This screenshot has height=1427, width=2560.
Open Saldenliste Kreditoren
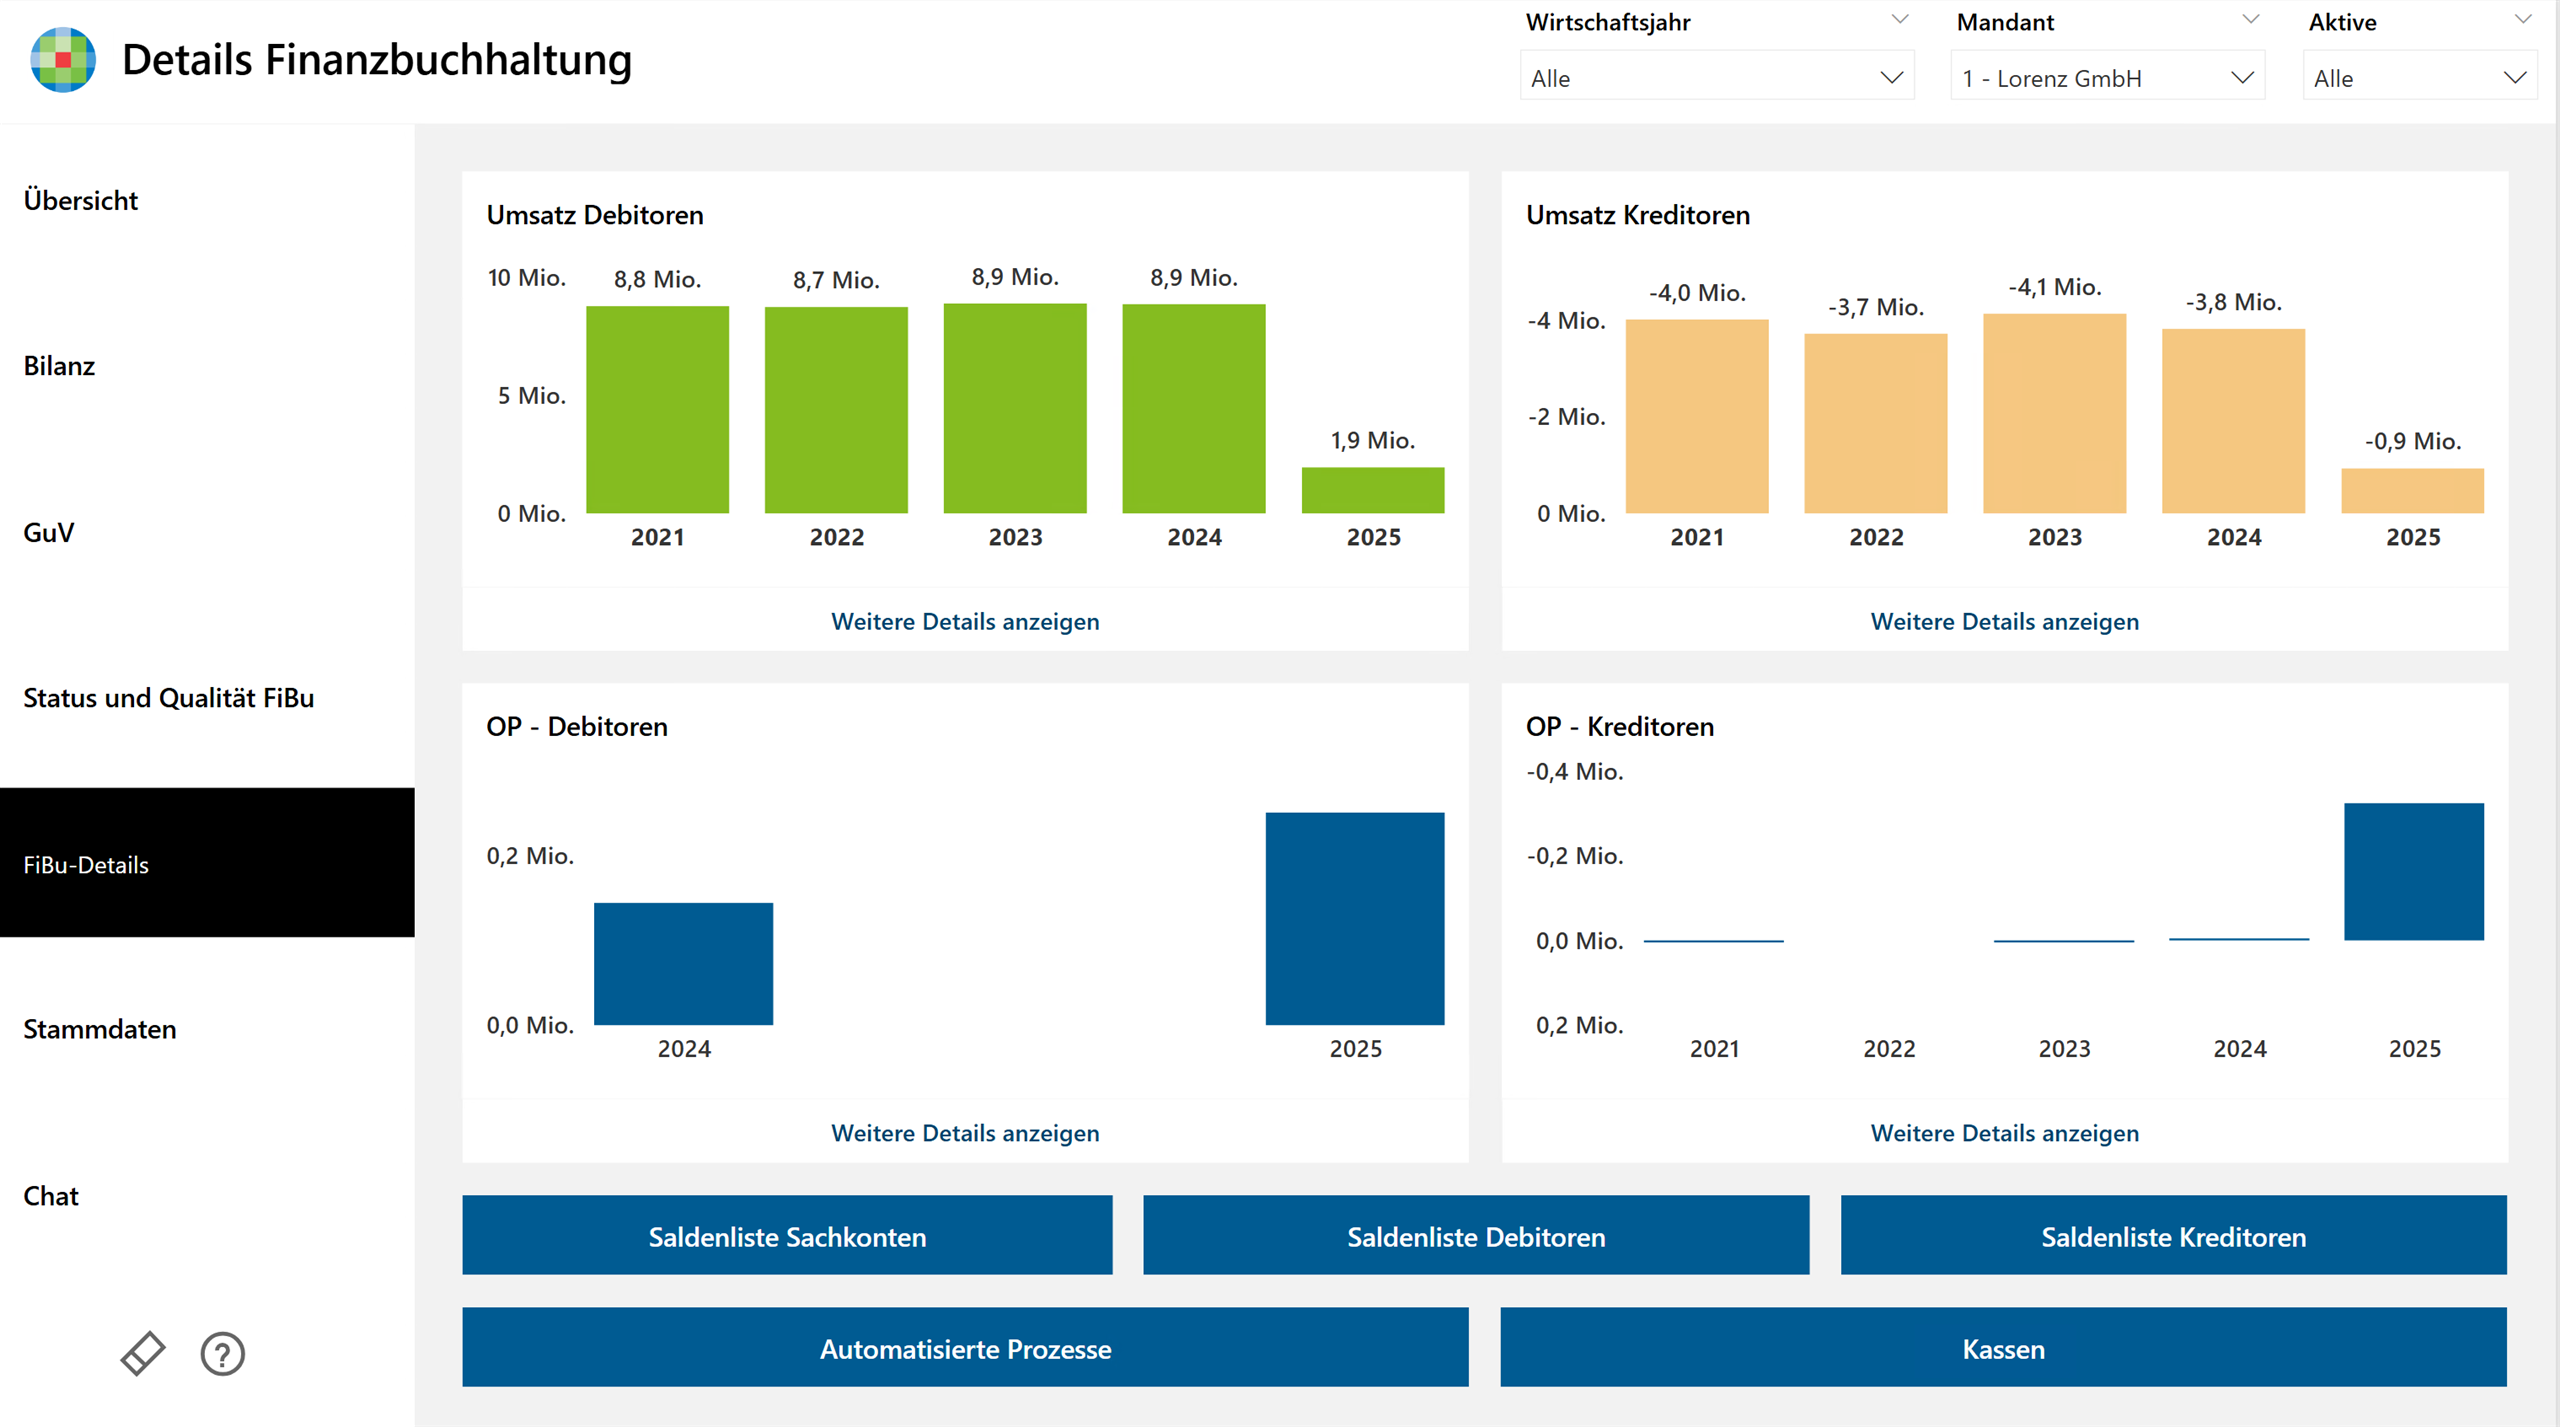coord(2173,1236)
